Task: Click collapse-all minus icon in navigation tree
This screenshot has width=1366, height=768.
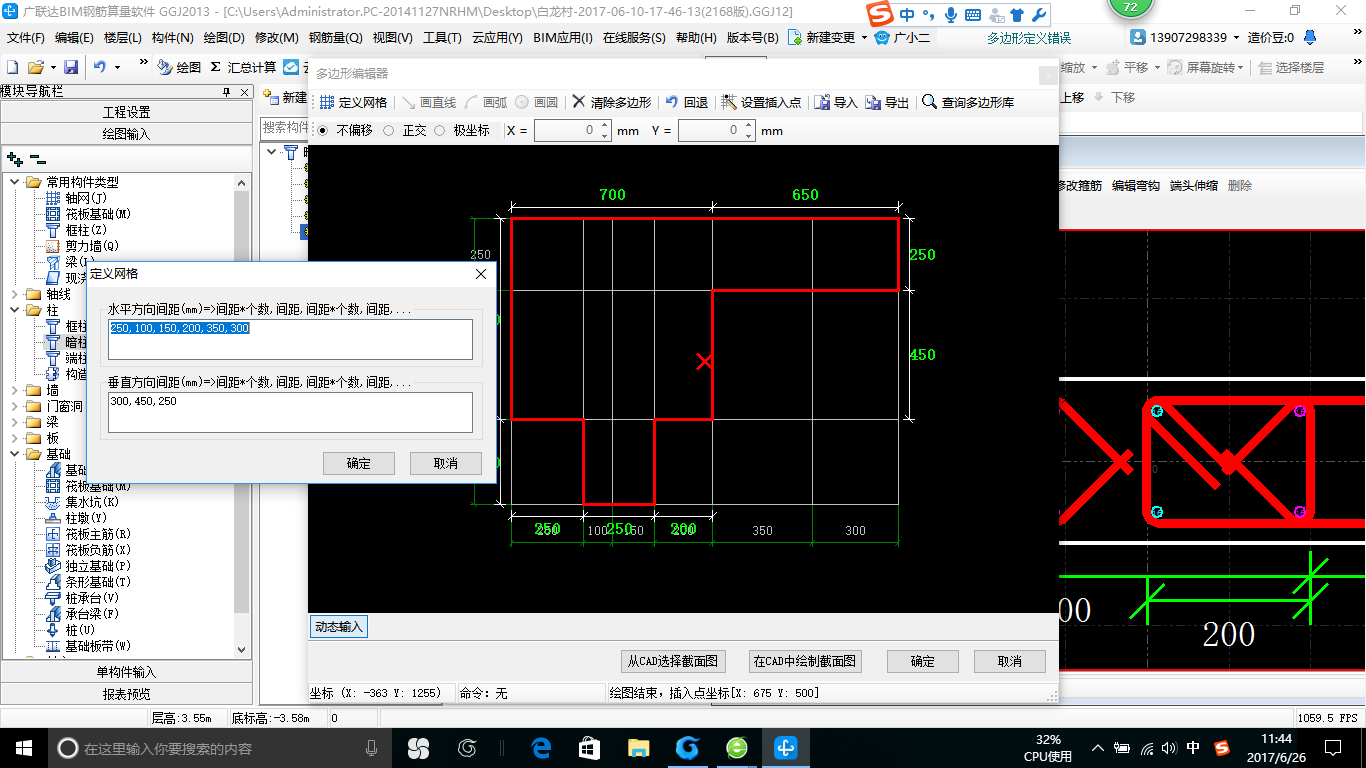Action: (38, 159)
